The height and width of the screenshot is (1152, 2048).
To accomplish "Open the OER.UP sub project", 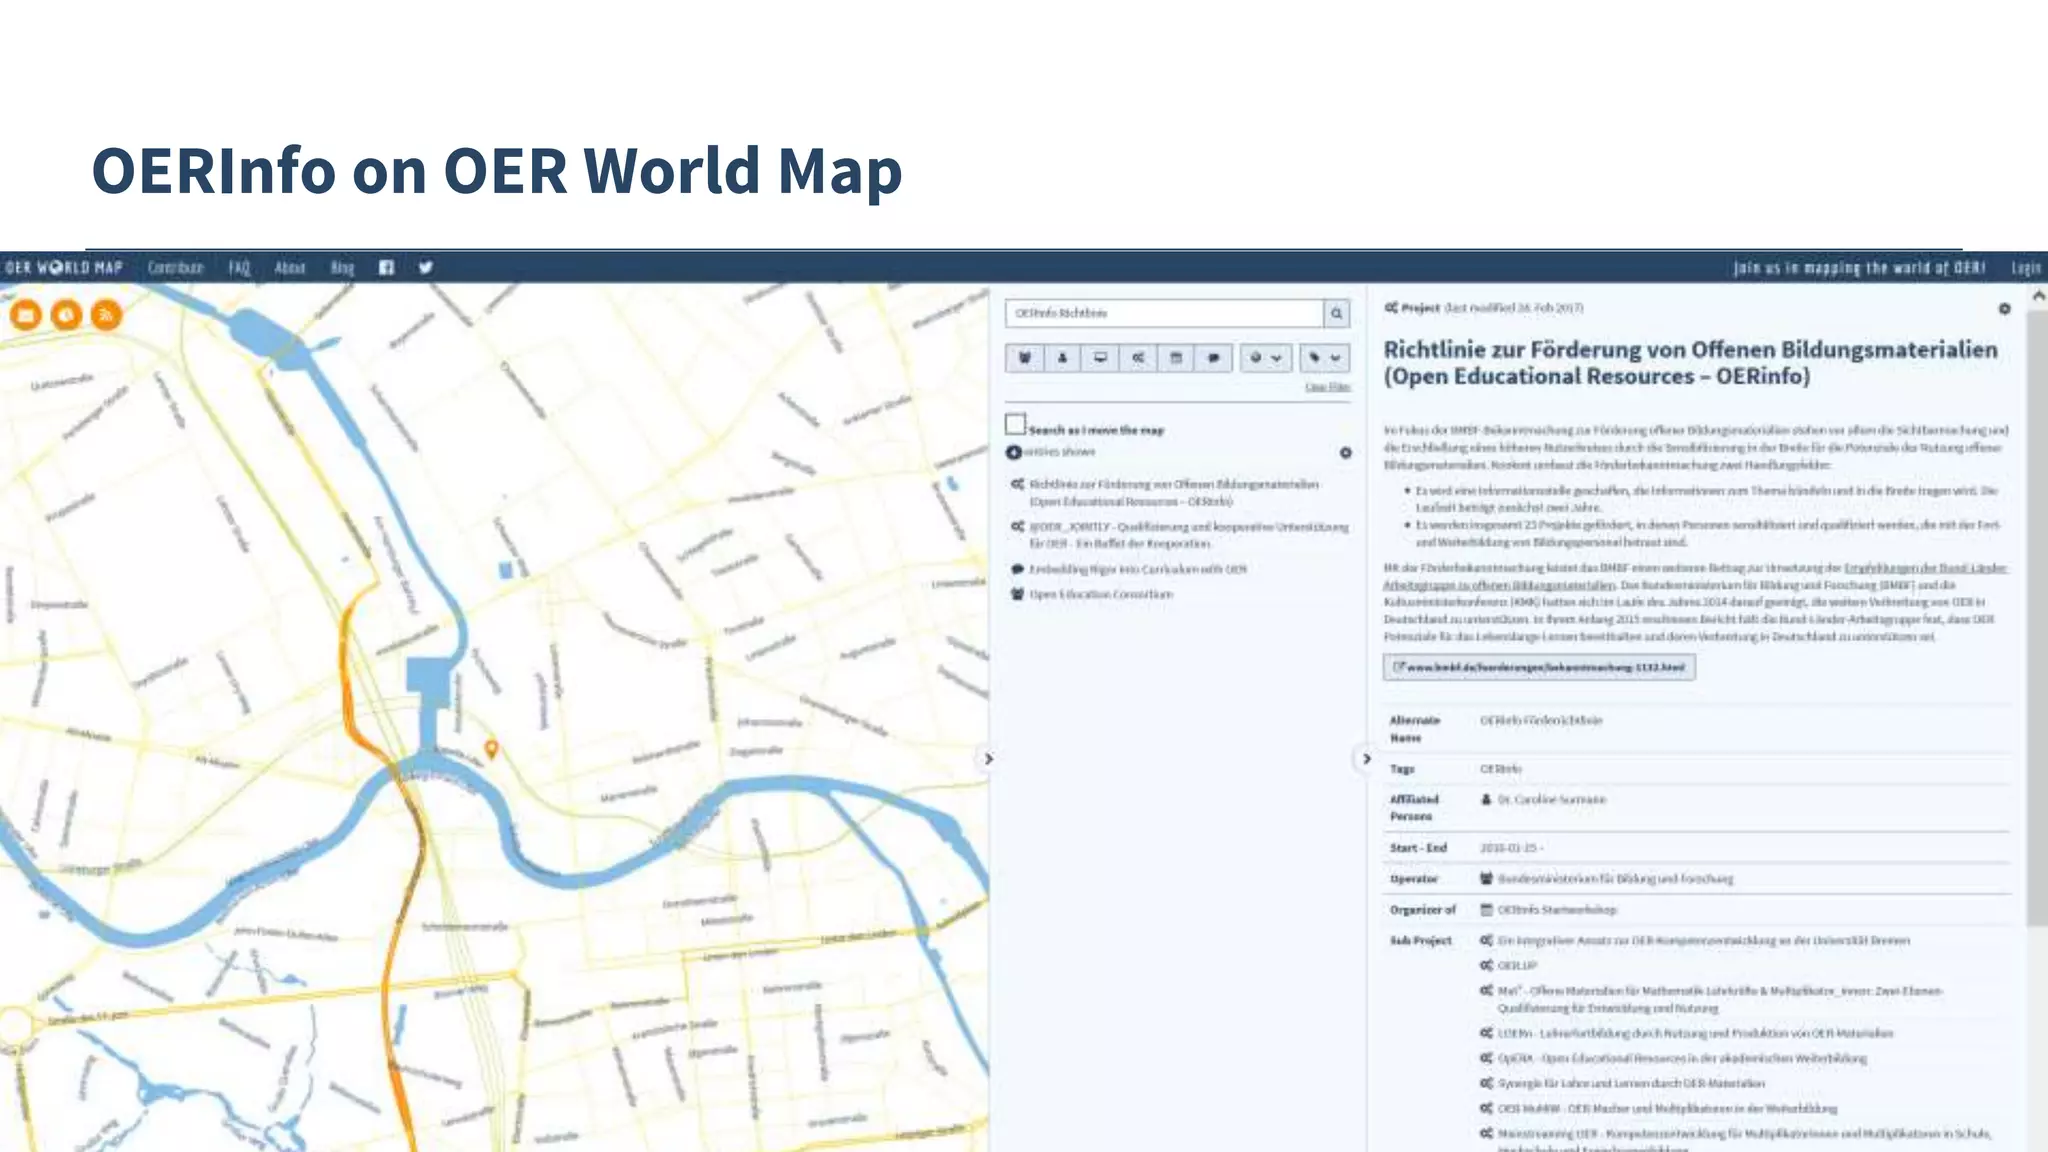I will tap(1517, 966).
